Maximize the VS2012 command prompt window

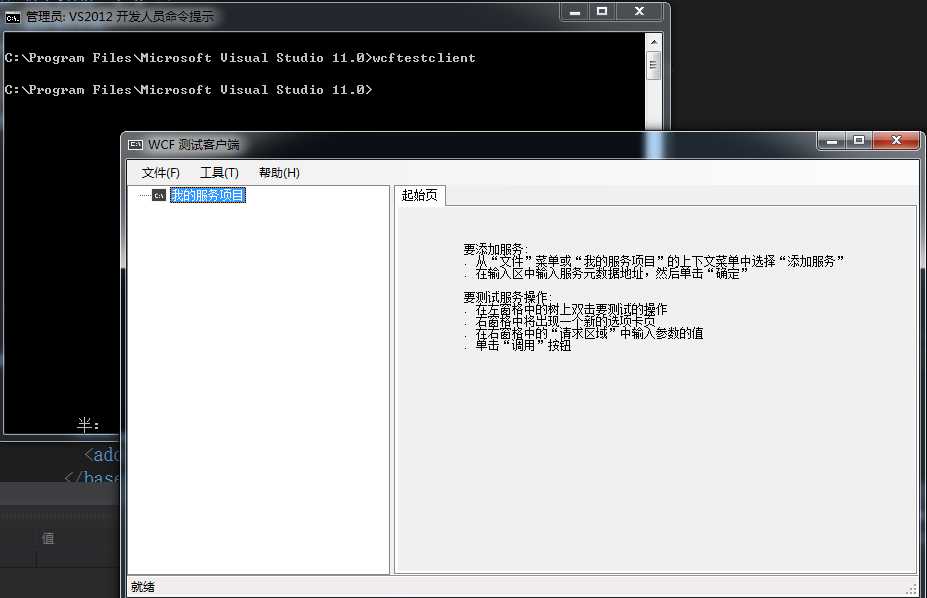tap(602, 12)
